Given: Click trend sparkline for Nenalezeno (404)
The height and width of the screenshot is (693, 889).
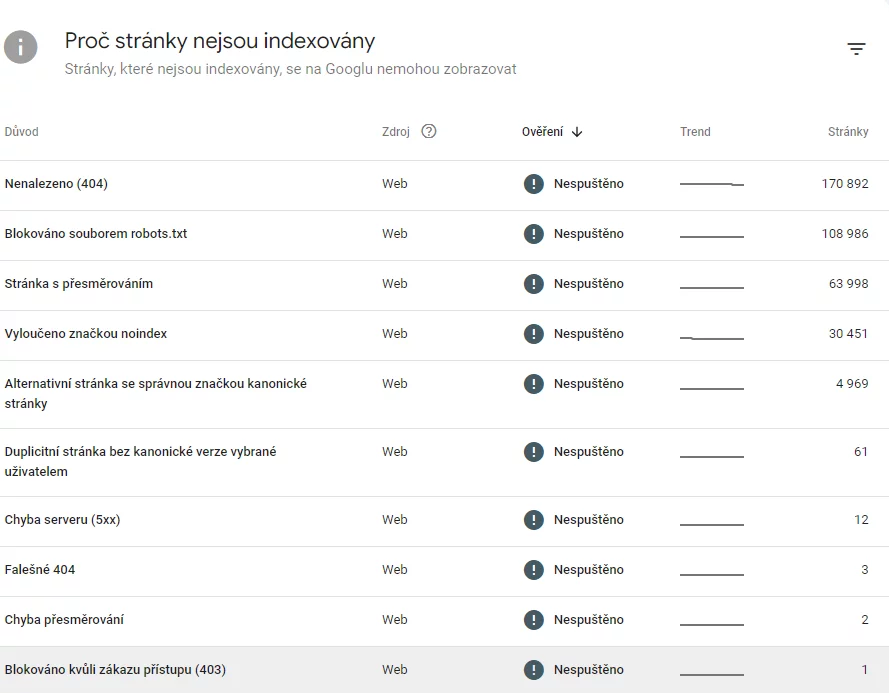Looking at the screenshot, I should point(712,184).
